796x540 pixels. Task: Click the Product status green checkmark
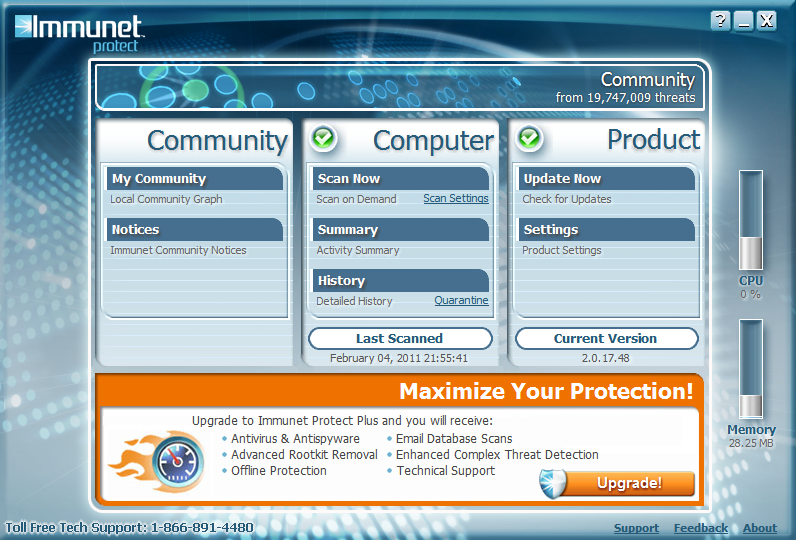point(529,138)
